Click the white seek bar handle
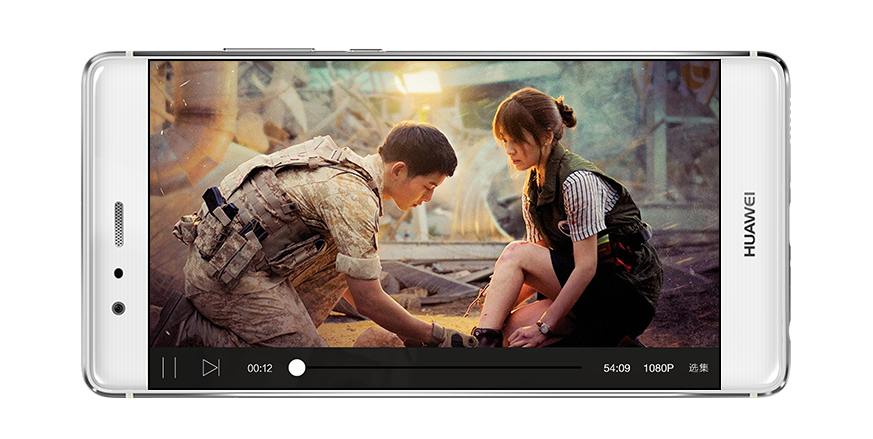The width and height of the screenshot is (873, 439). tap(297, 368)
